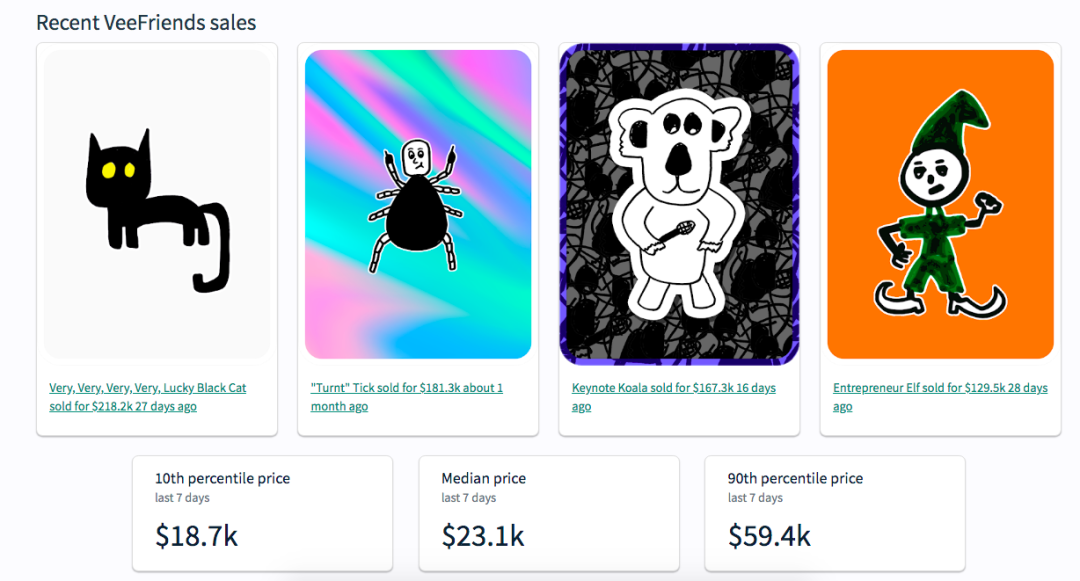This screenshot has width=1080, height=581.
Task: Open the "Turnt" Tick sold for $181.3k link
Action: pyautogui.click(x=407, y=397)
